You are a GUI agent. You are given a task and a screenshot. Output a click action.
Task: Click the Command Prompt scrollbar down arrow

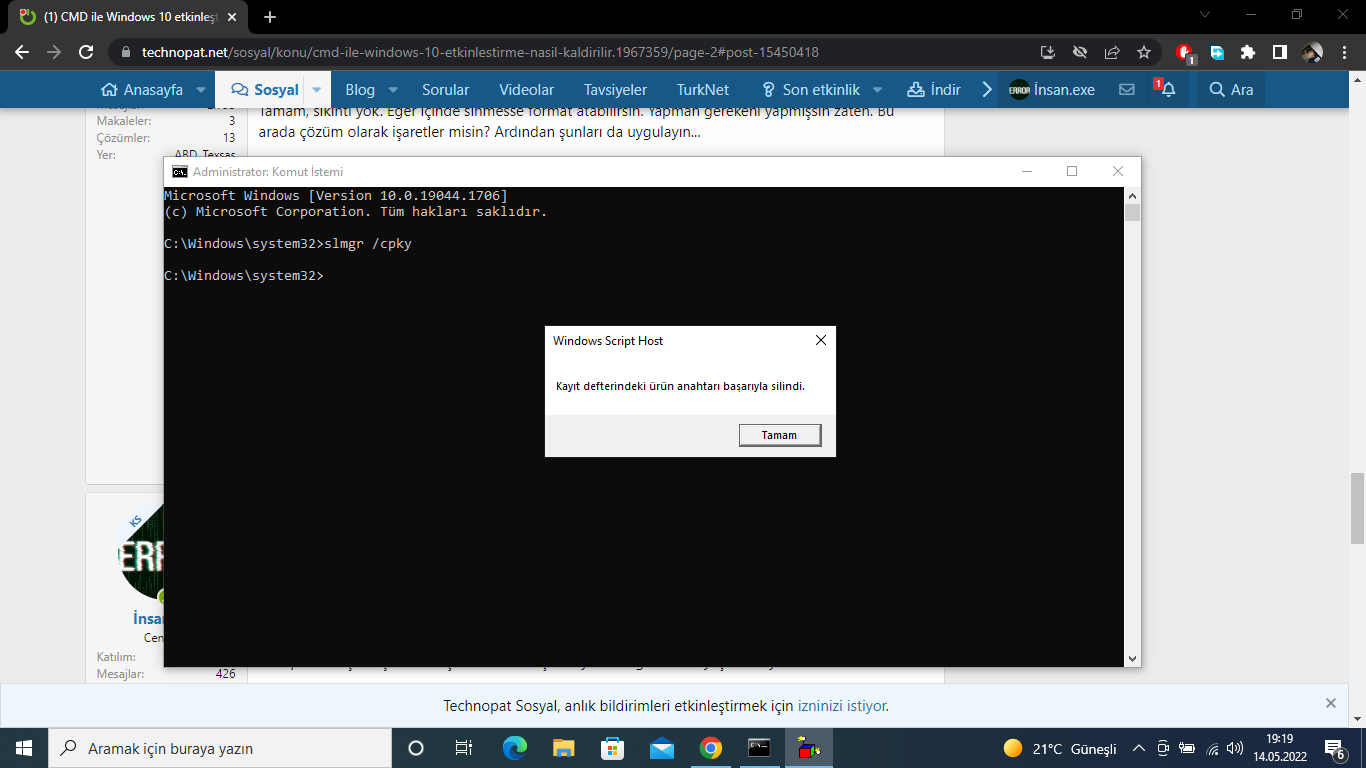(1132, 659)
